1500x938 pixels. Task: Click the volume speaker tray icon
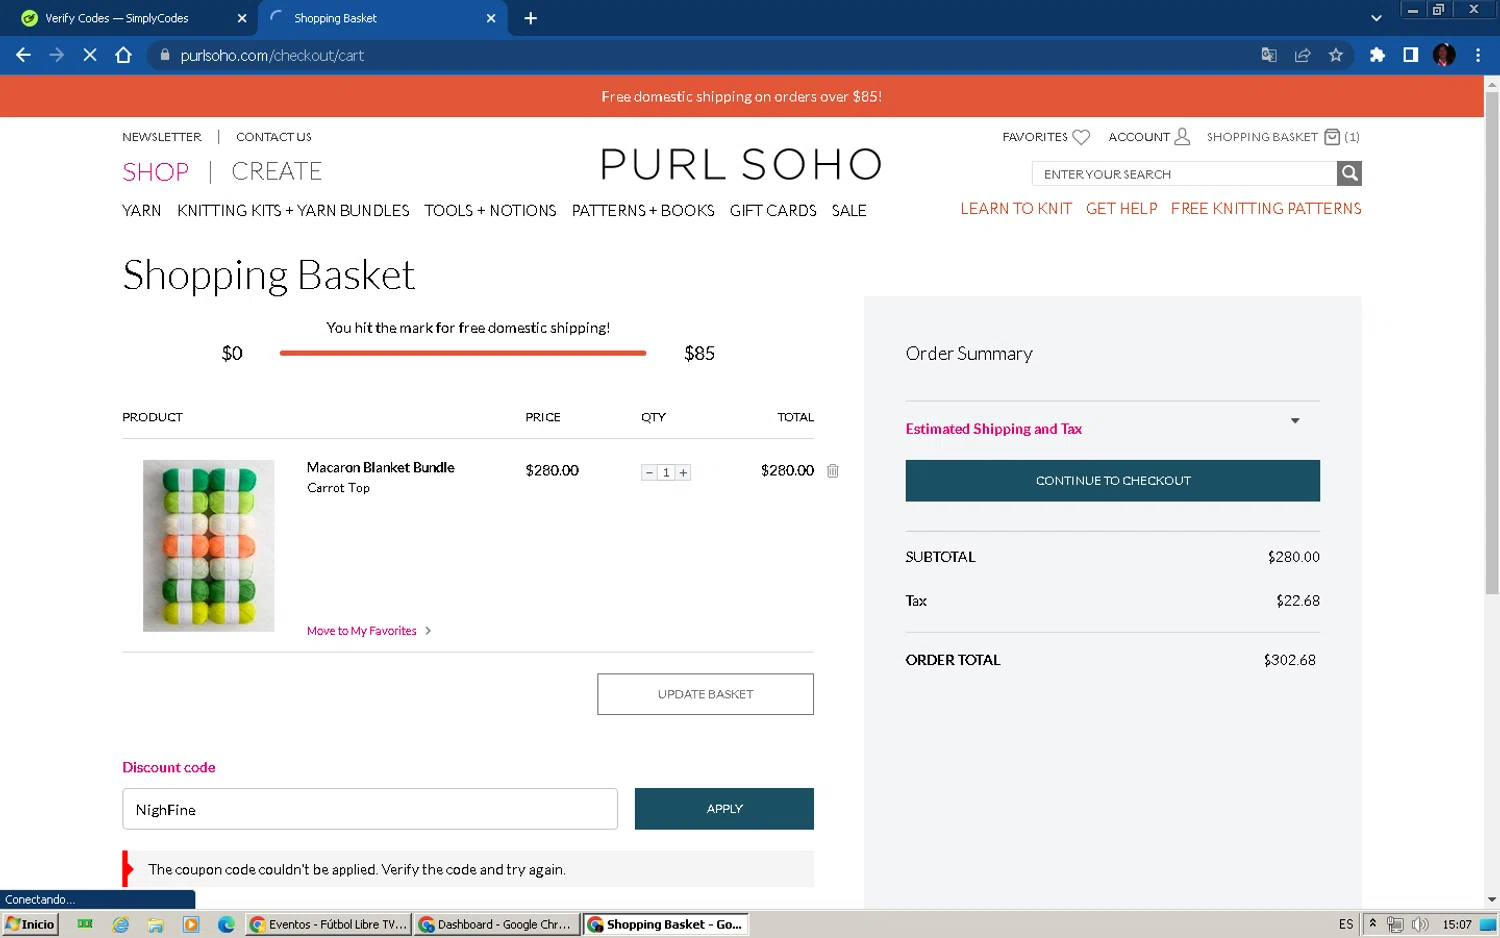[1420, 924]
